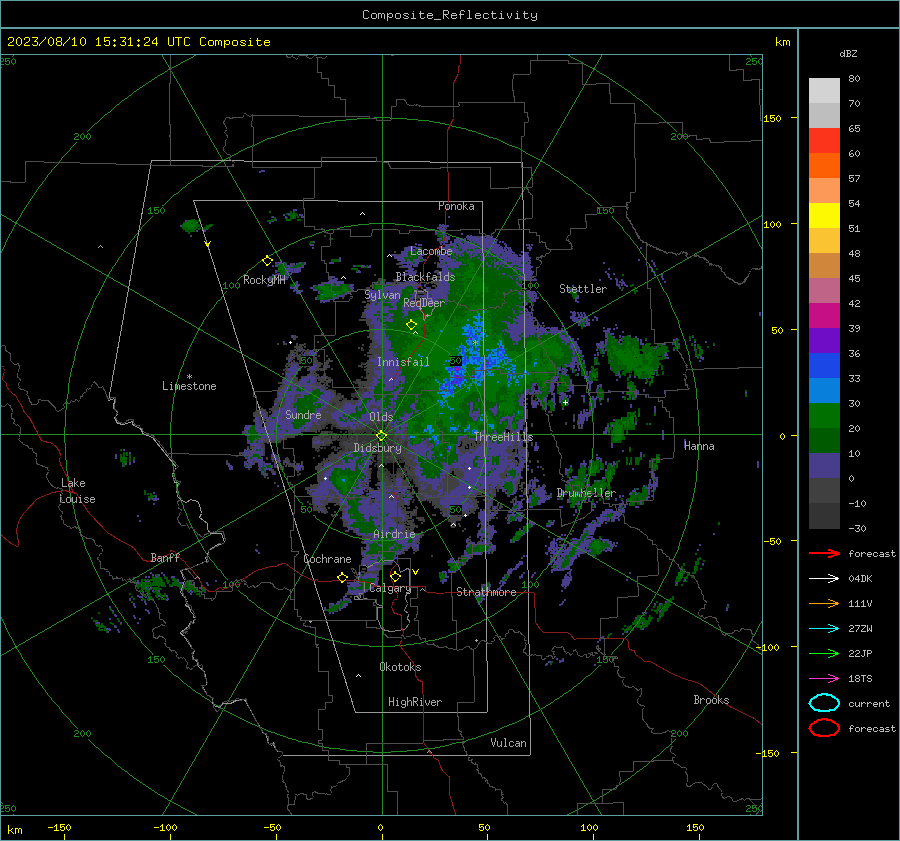This screenshot has width=900, height=841.
Task: Click the Calgary city label
Action: click(x=390, y=588)
